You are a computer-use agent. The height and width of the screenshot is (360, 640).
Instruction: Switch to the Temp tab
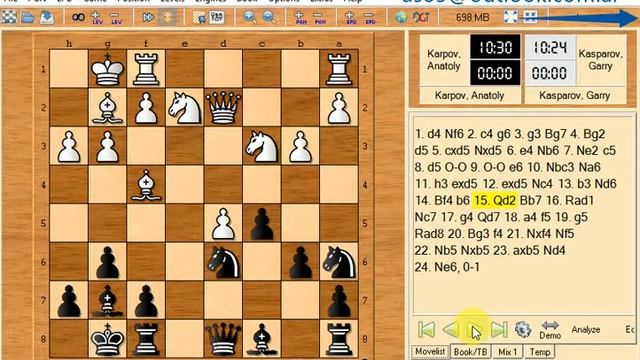[540, 351]
